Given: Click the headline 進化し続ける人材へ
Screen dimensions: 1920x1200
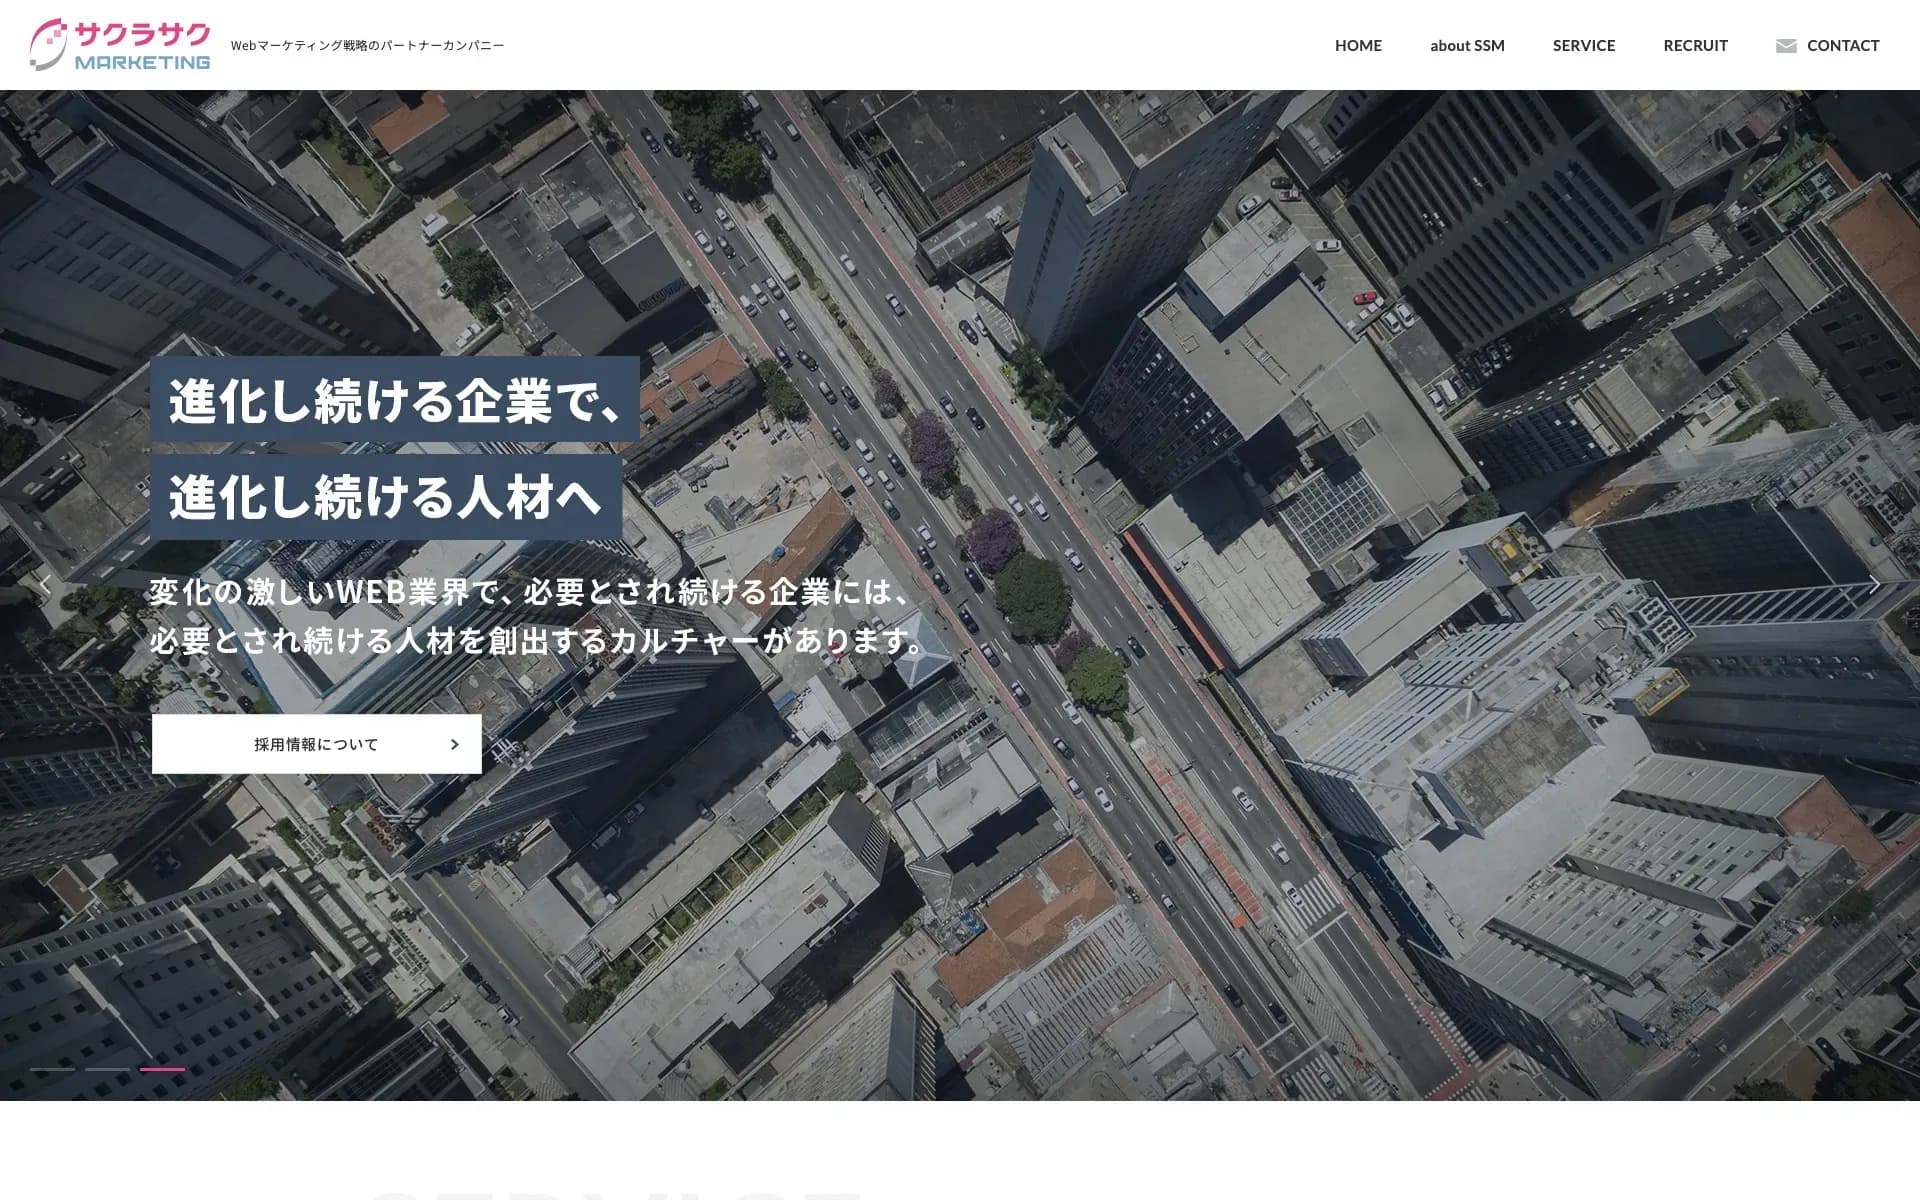Looking at the screenshot, I should pyautogui.click(x=386, y=497).
